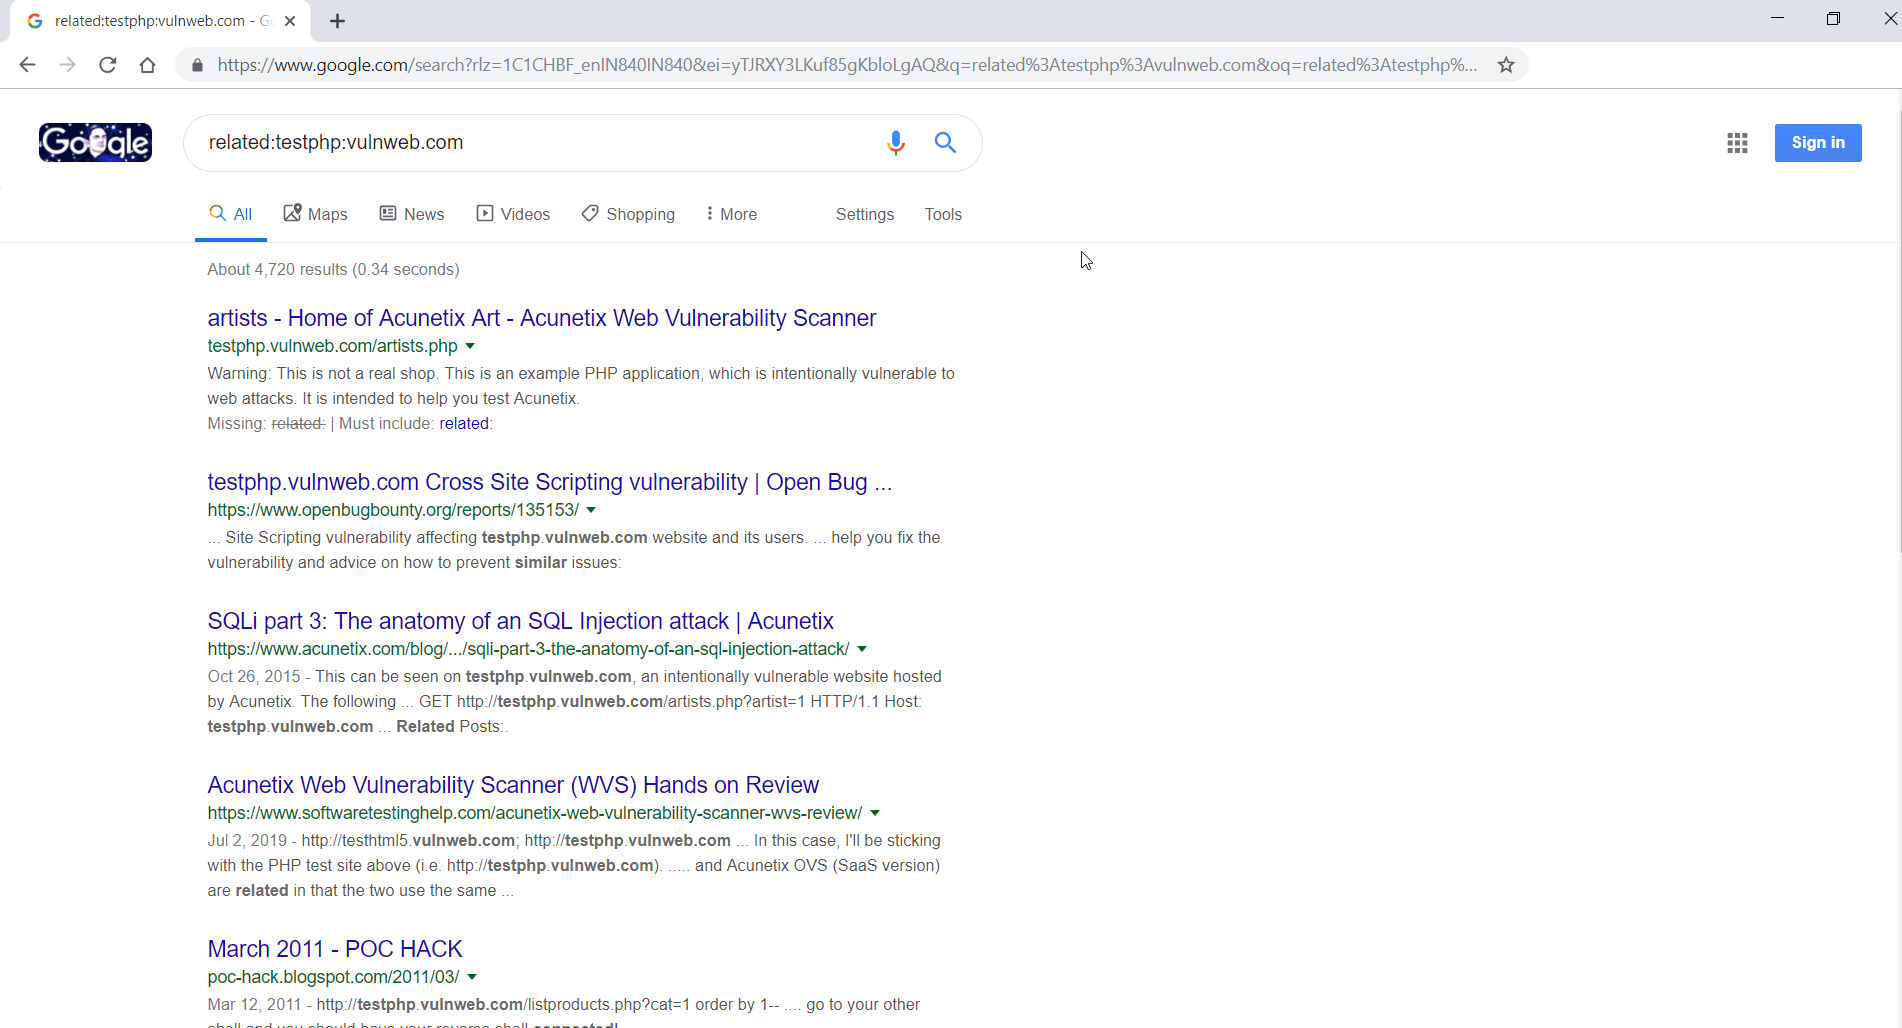This screenshot has height=1028, width=1902.
Task: Switch to the Videos tab
Action: tap(513, 214)
